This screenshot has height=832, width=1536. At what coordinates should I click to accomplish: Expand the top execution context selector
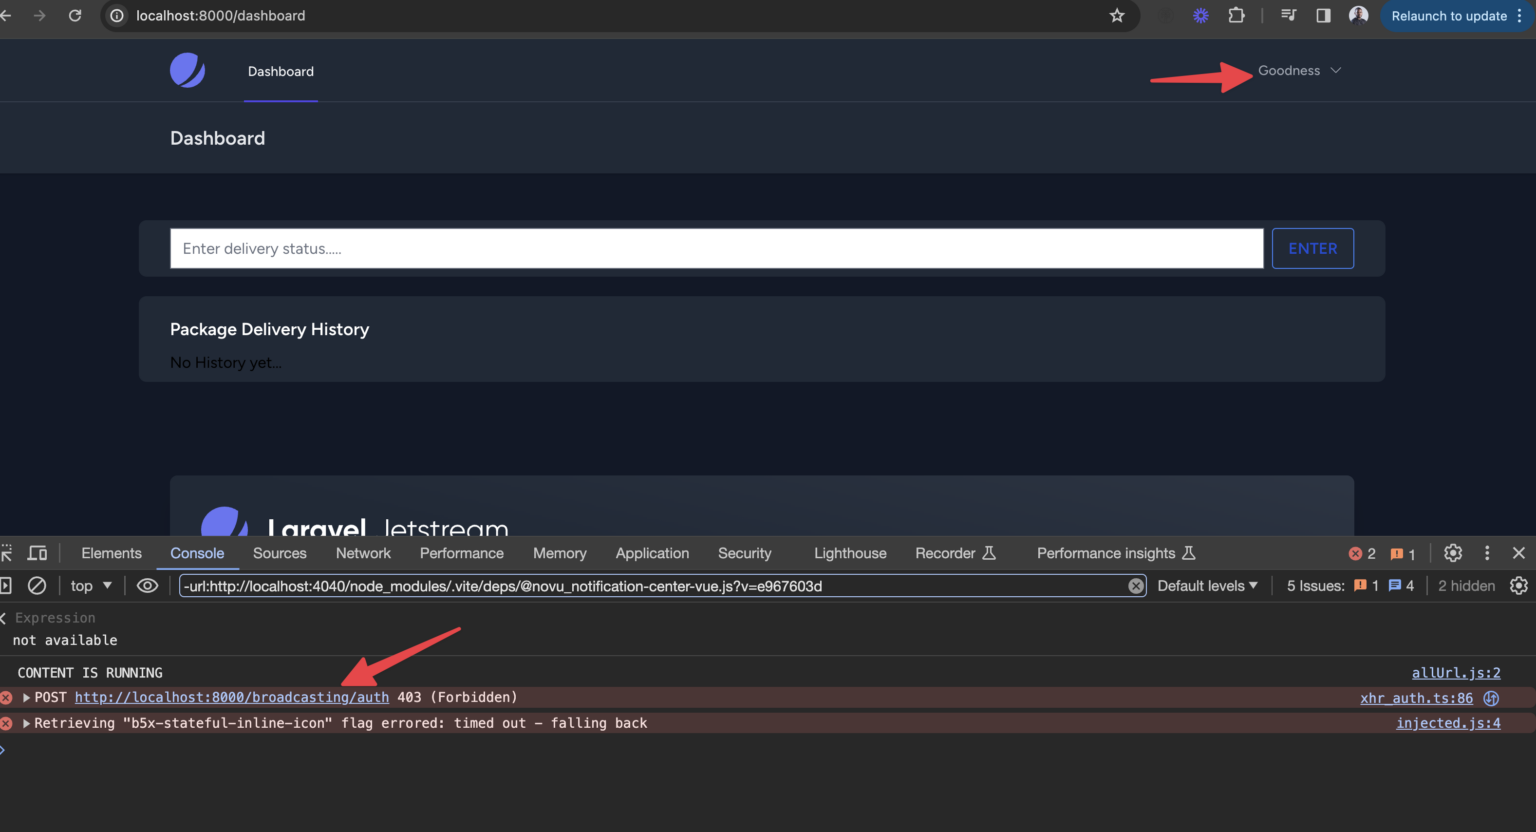click(89, 585)
